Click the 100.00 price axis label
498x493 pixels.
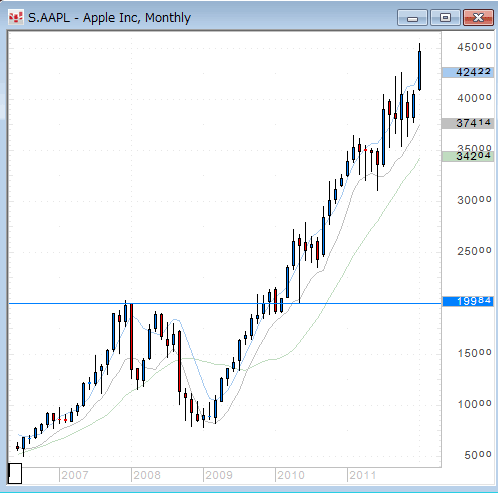click(474, 404)
